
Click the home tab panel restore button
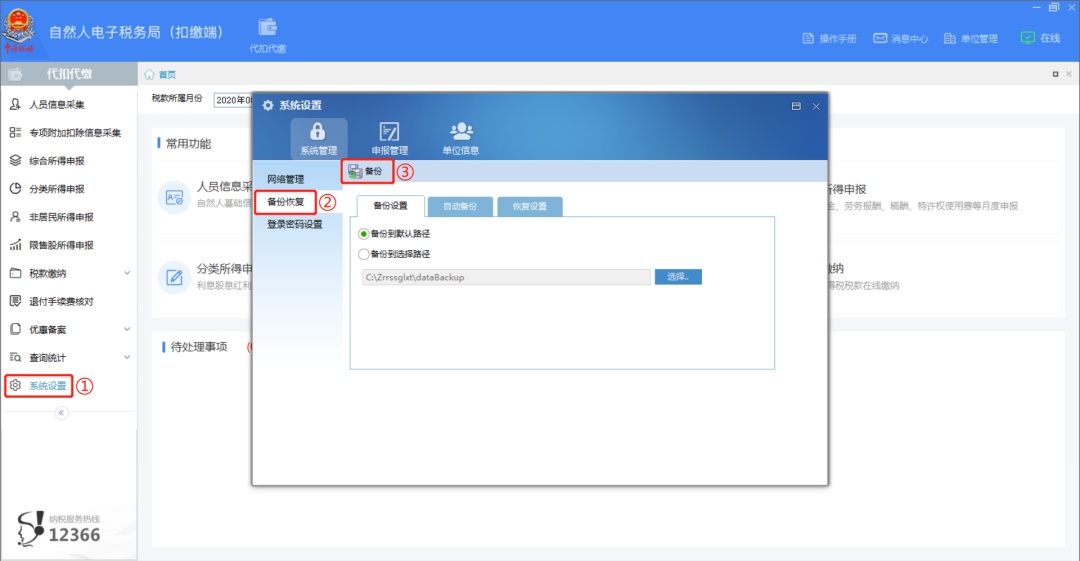(x=1055, y=74)
